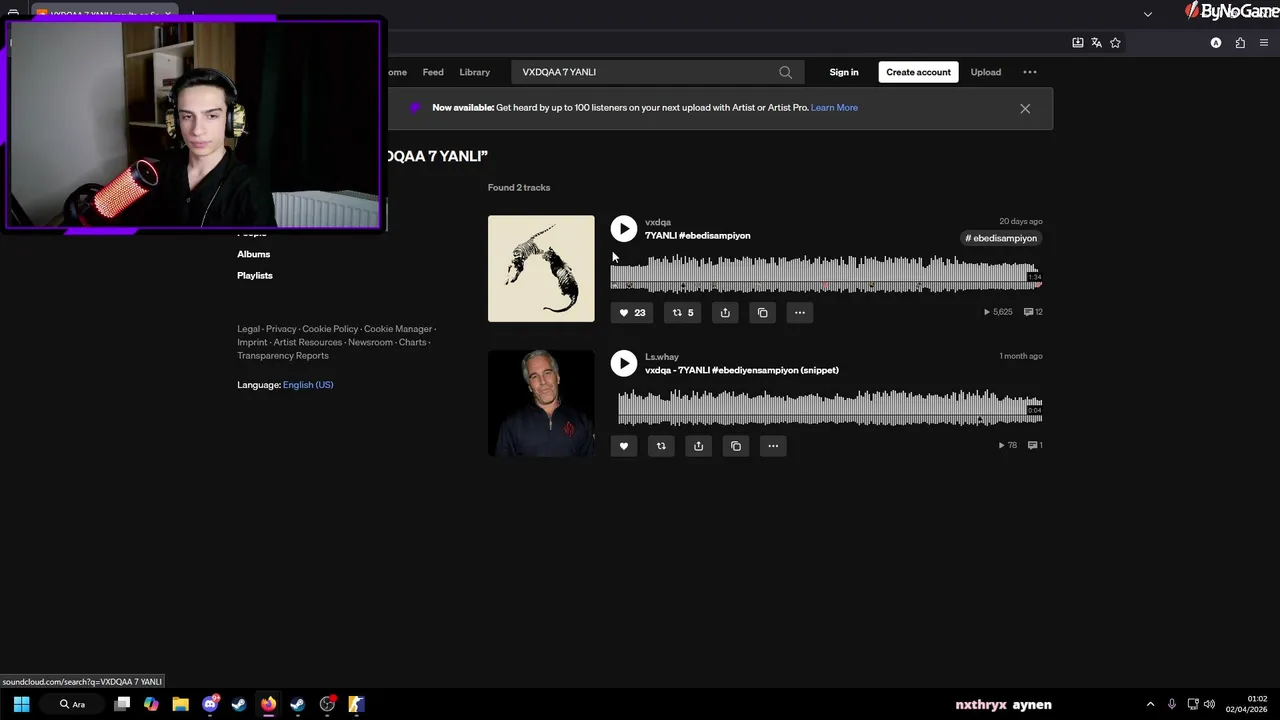This screenshot has height=720, width=1280.
Task: Repost the 7YANLI track showing 5 reposts
Action: click(683, 313)
